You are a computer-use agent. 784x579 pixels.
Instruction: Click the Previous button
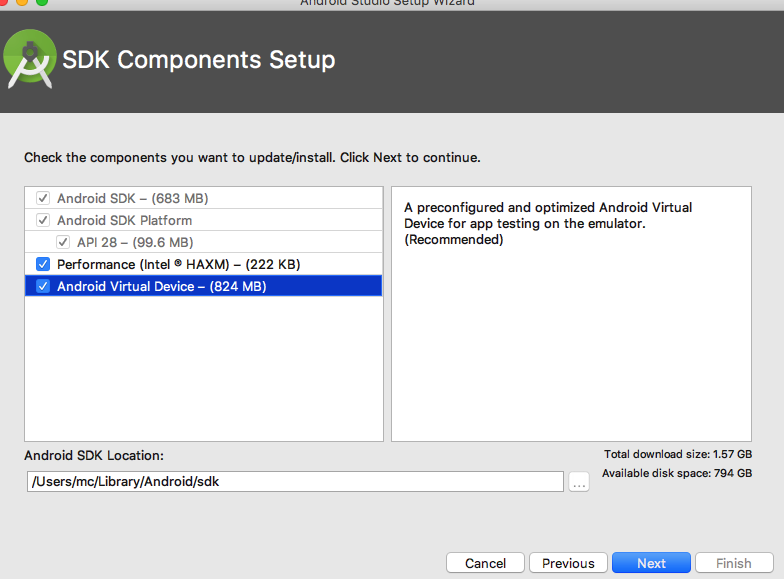click(x=568, y=563)
